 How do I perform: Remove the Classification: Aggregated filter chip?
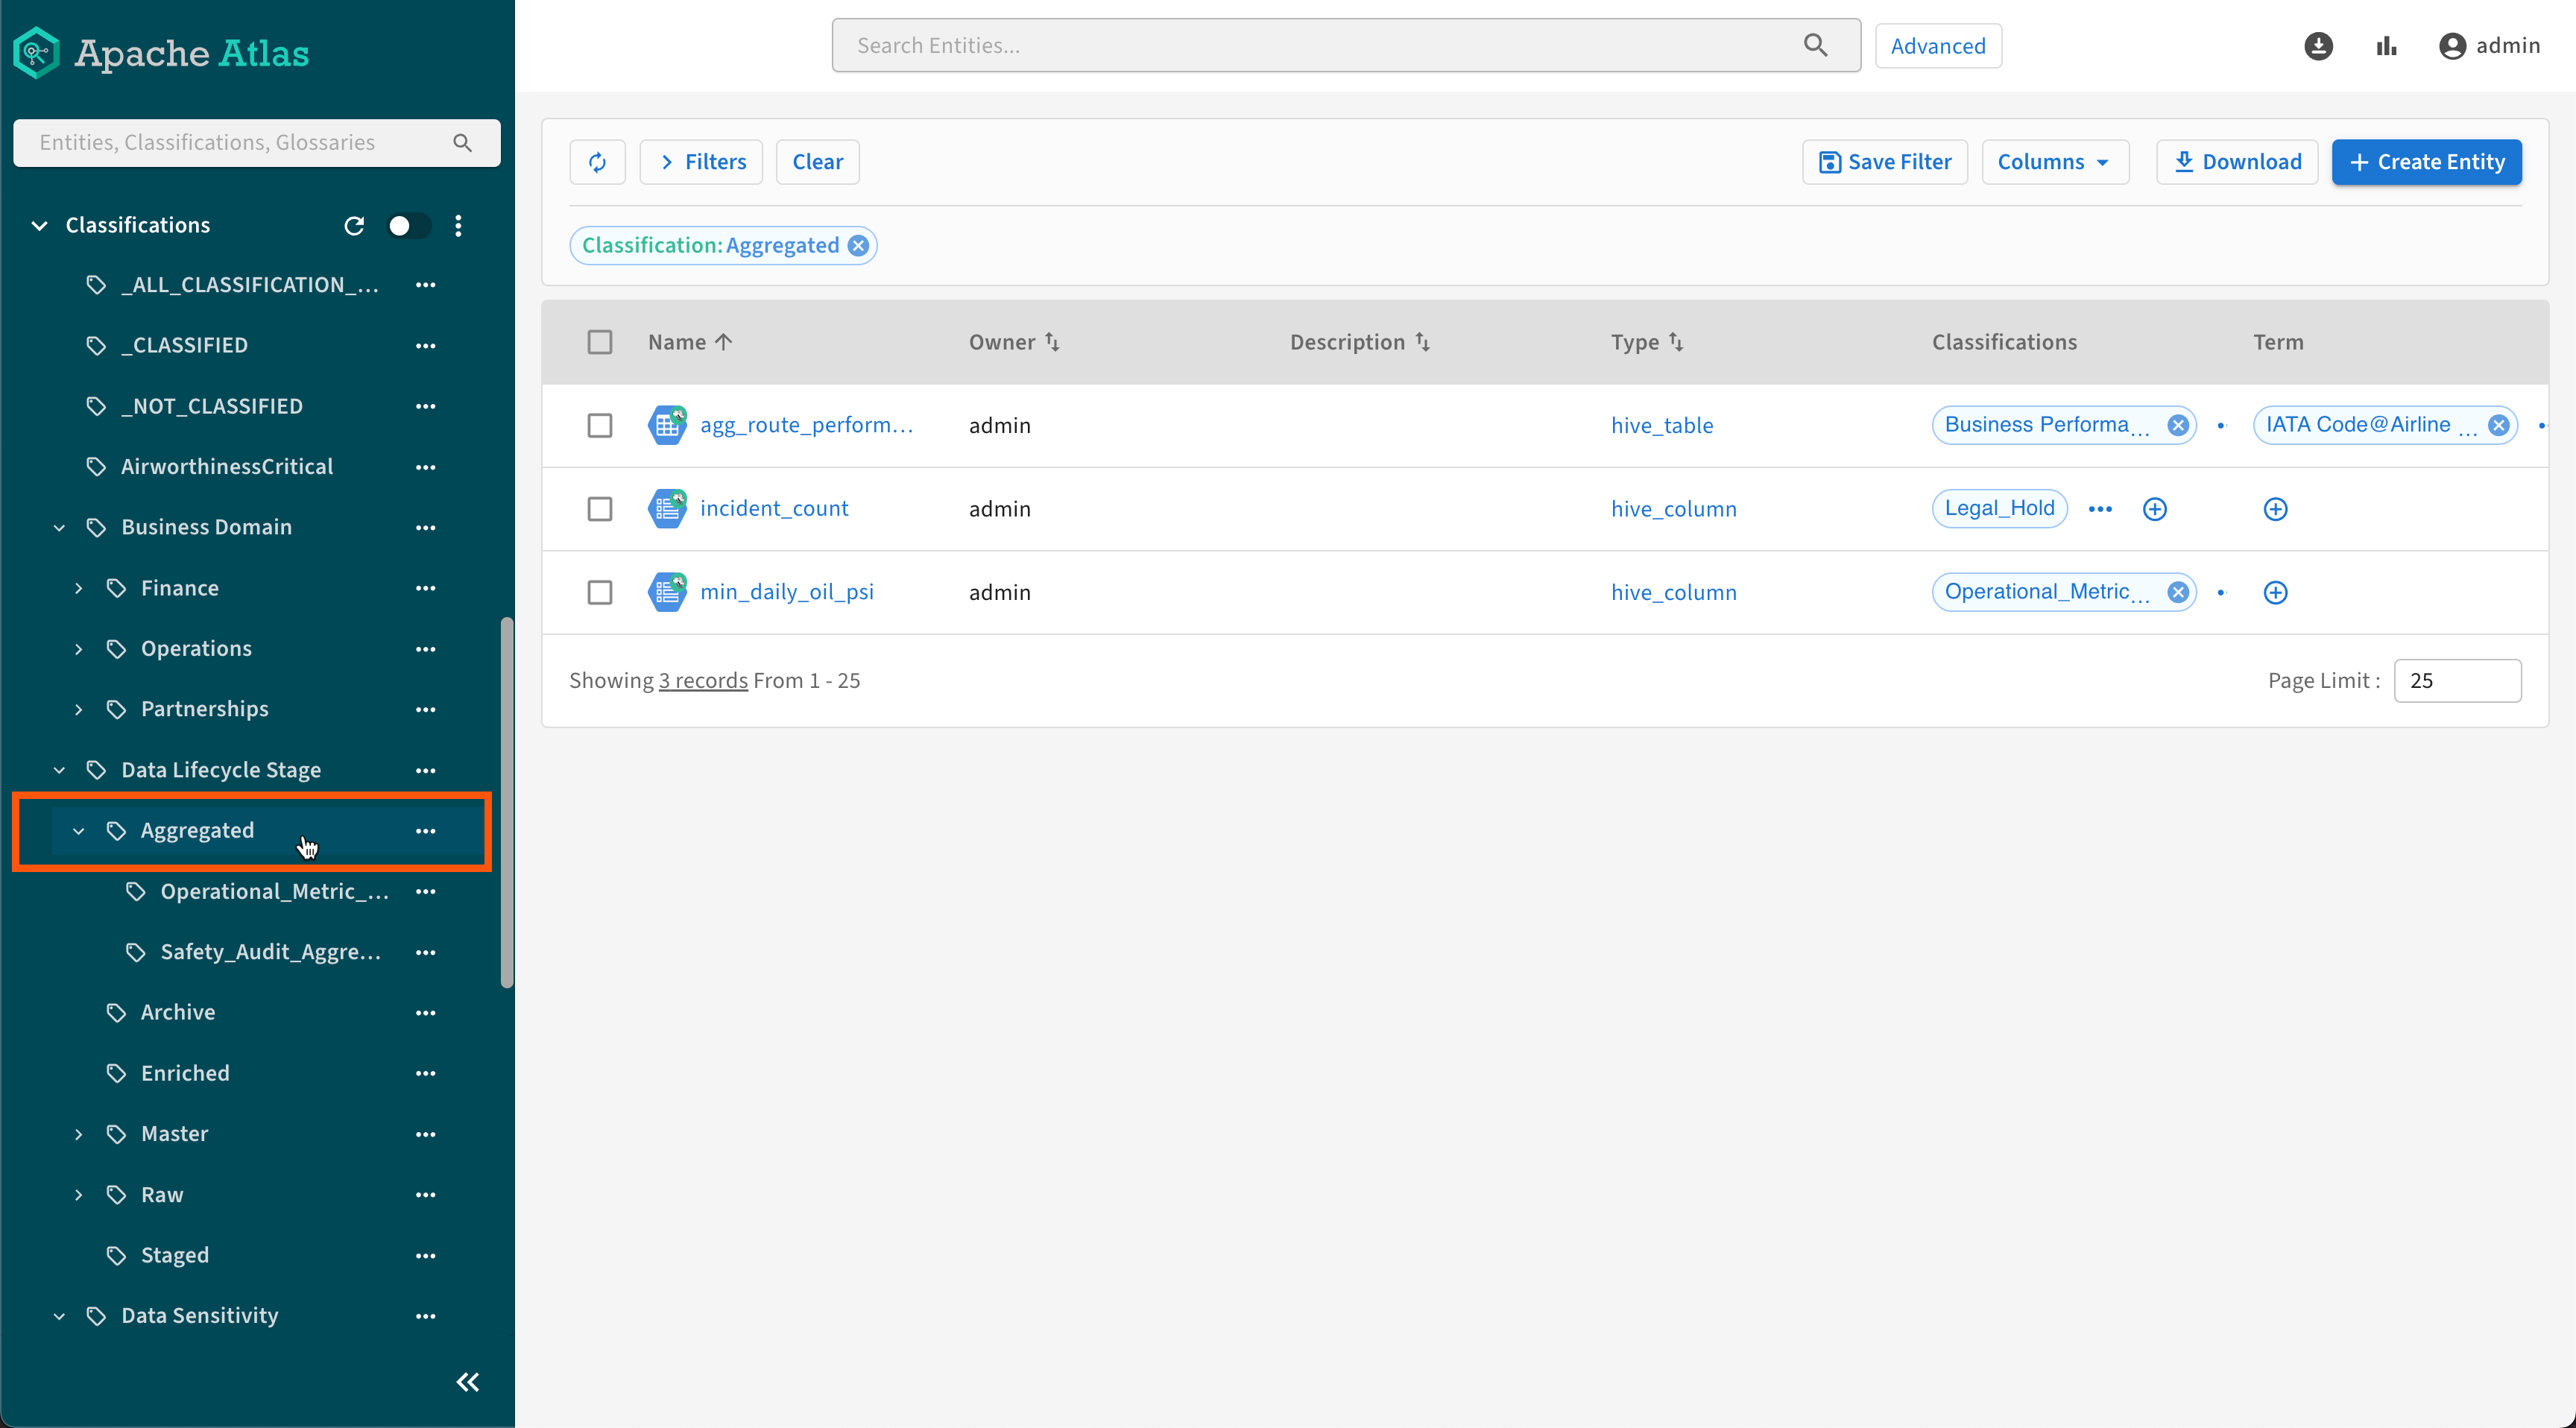pyautogui.click(x=858, y=246)
